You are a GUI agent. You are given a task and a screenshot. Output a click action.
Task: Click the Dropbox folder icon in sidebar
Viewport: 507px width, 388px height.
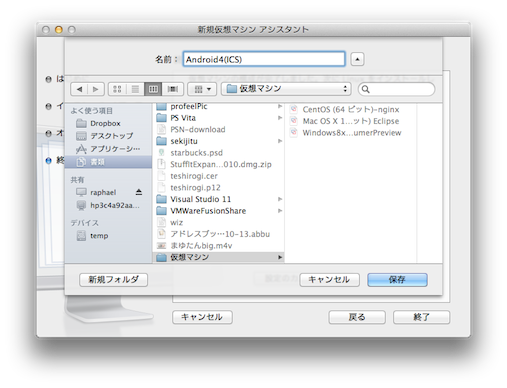(x=81, y=123)
